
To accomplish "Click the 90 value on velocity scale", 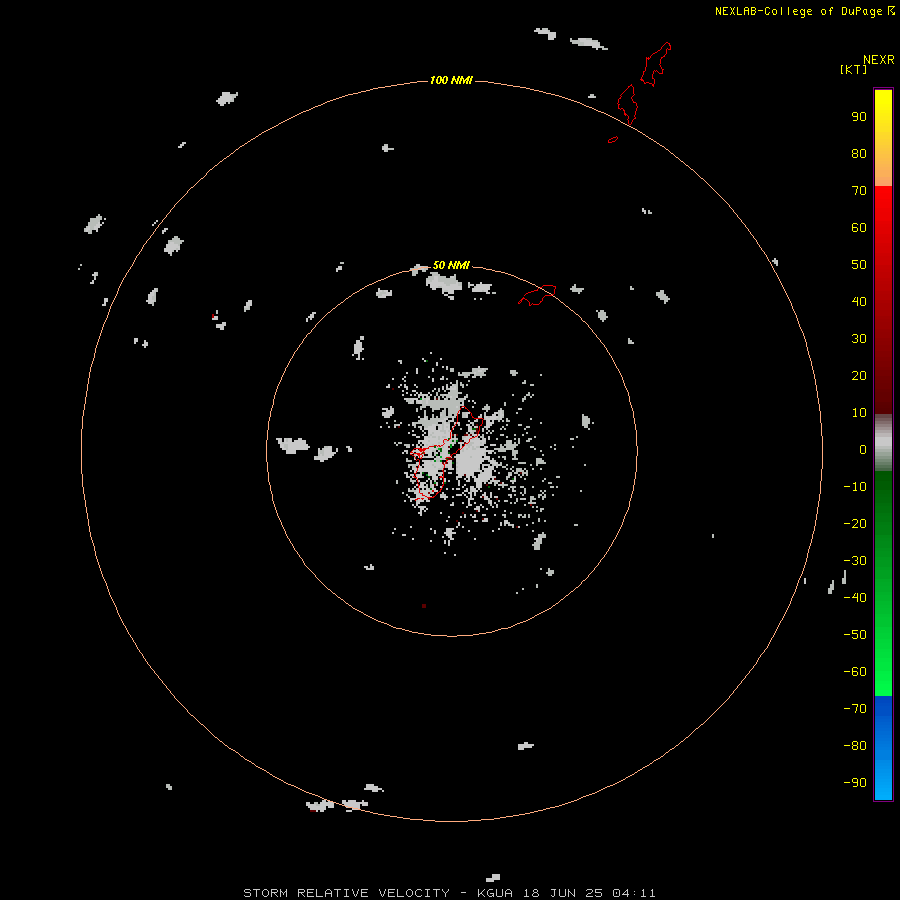I will [x=859, y=117].
